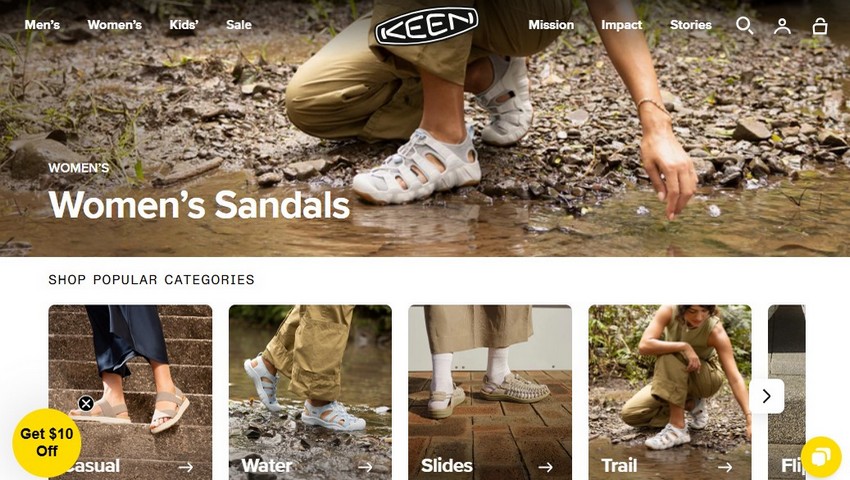Open the Men's menu
This screenshot has width=850, height=480.
42,25
